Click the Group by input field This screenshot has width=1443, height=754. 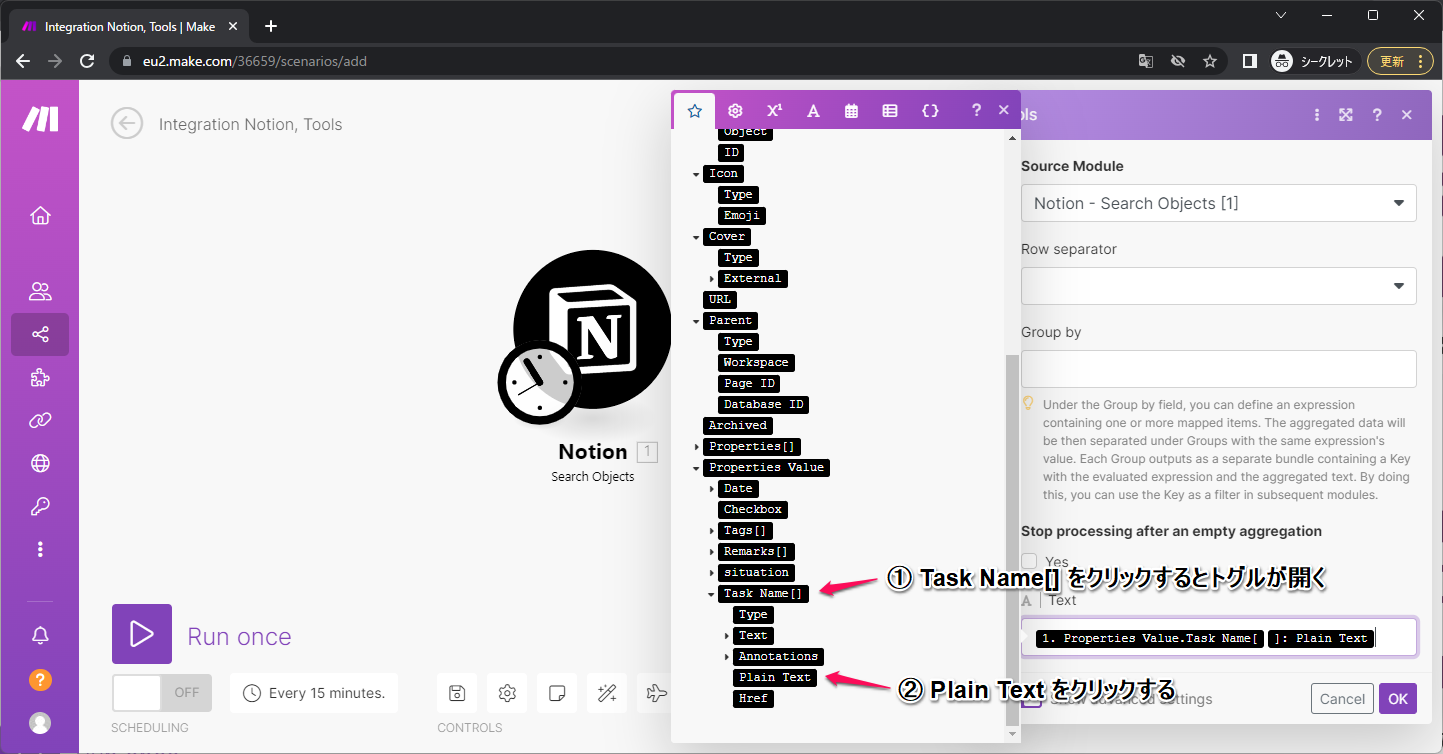[1218, 369]
